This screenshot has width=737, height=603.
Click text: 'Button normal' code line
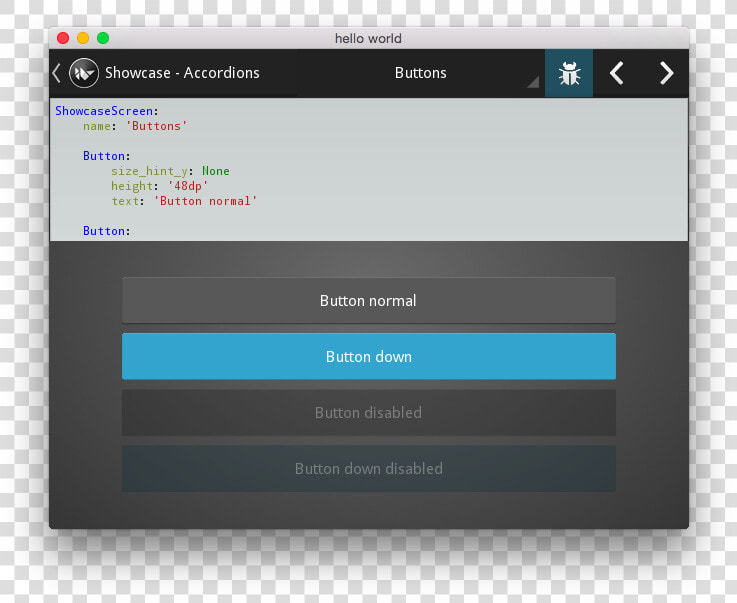tap(184, 201)
